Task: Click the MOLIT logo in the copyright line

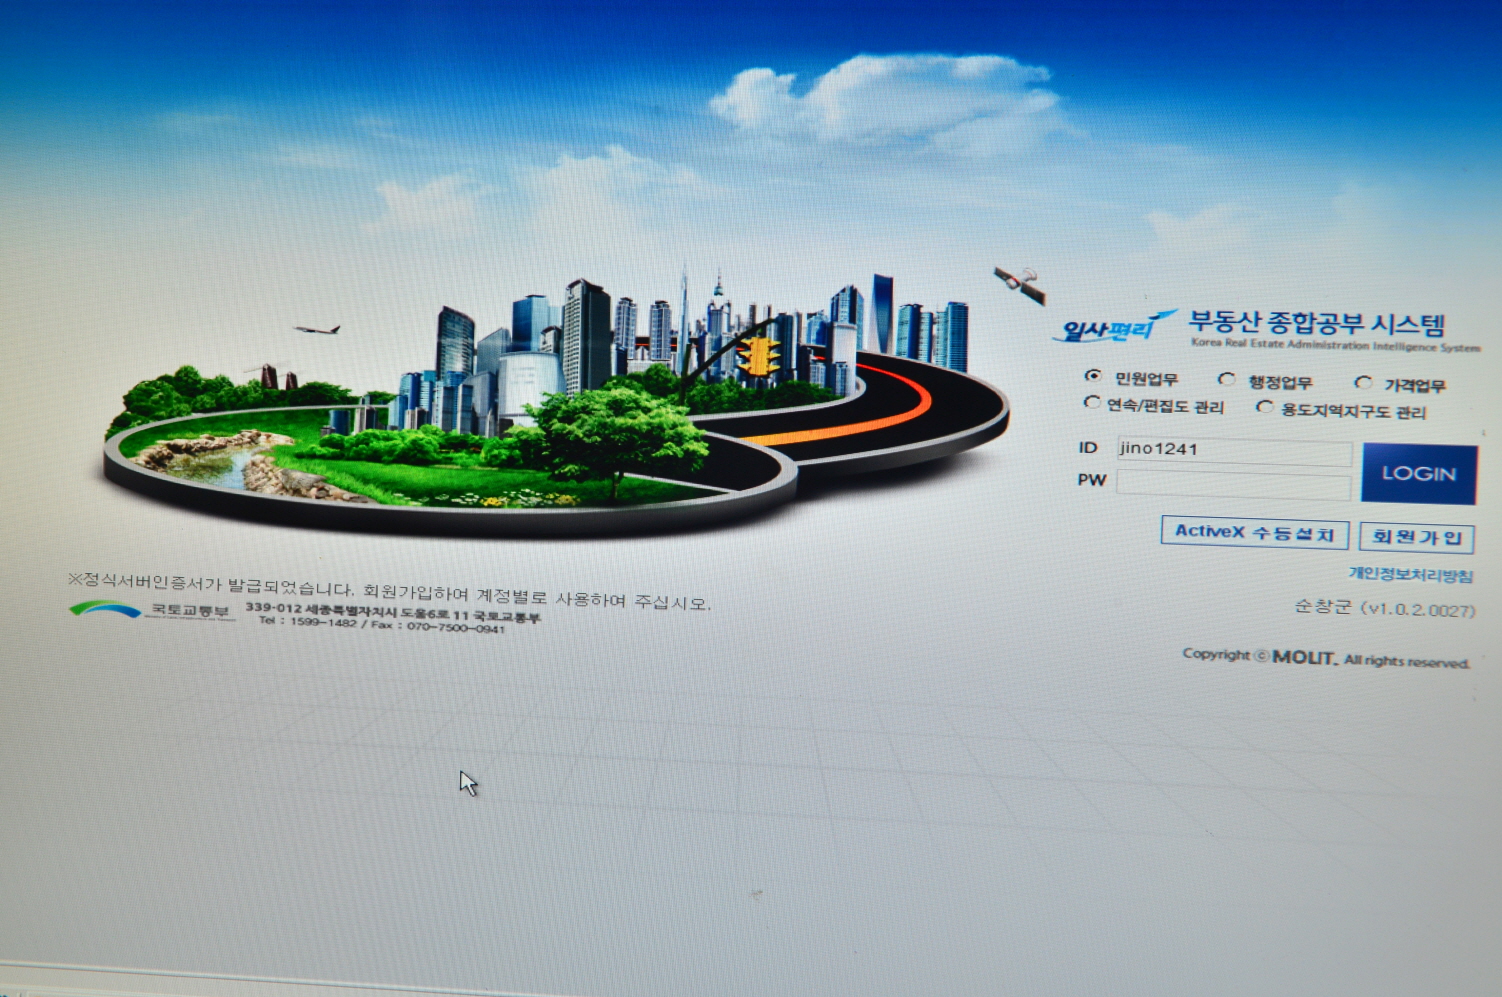Action: [1303, 657]
